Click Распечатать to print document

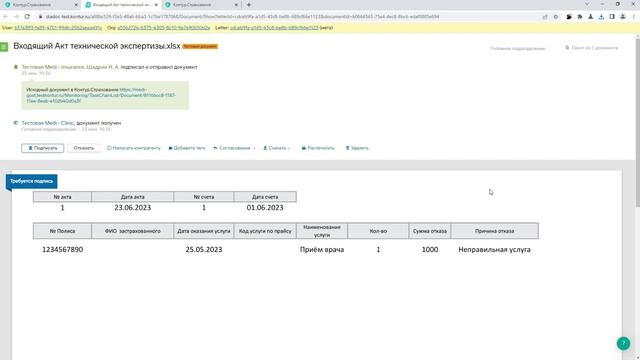pyautogui.click(x=318, y=148)
